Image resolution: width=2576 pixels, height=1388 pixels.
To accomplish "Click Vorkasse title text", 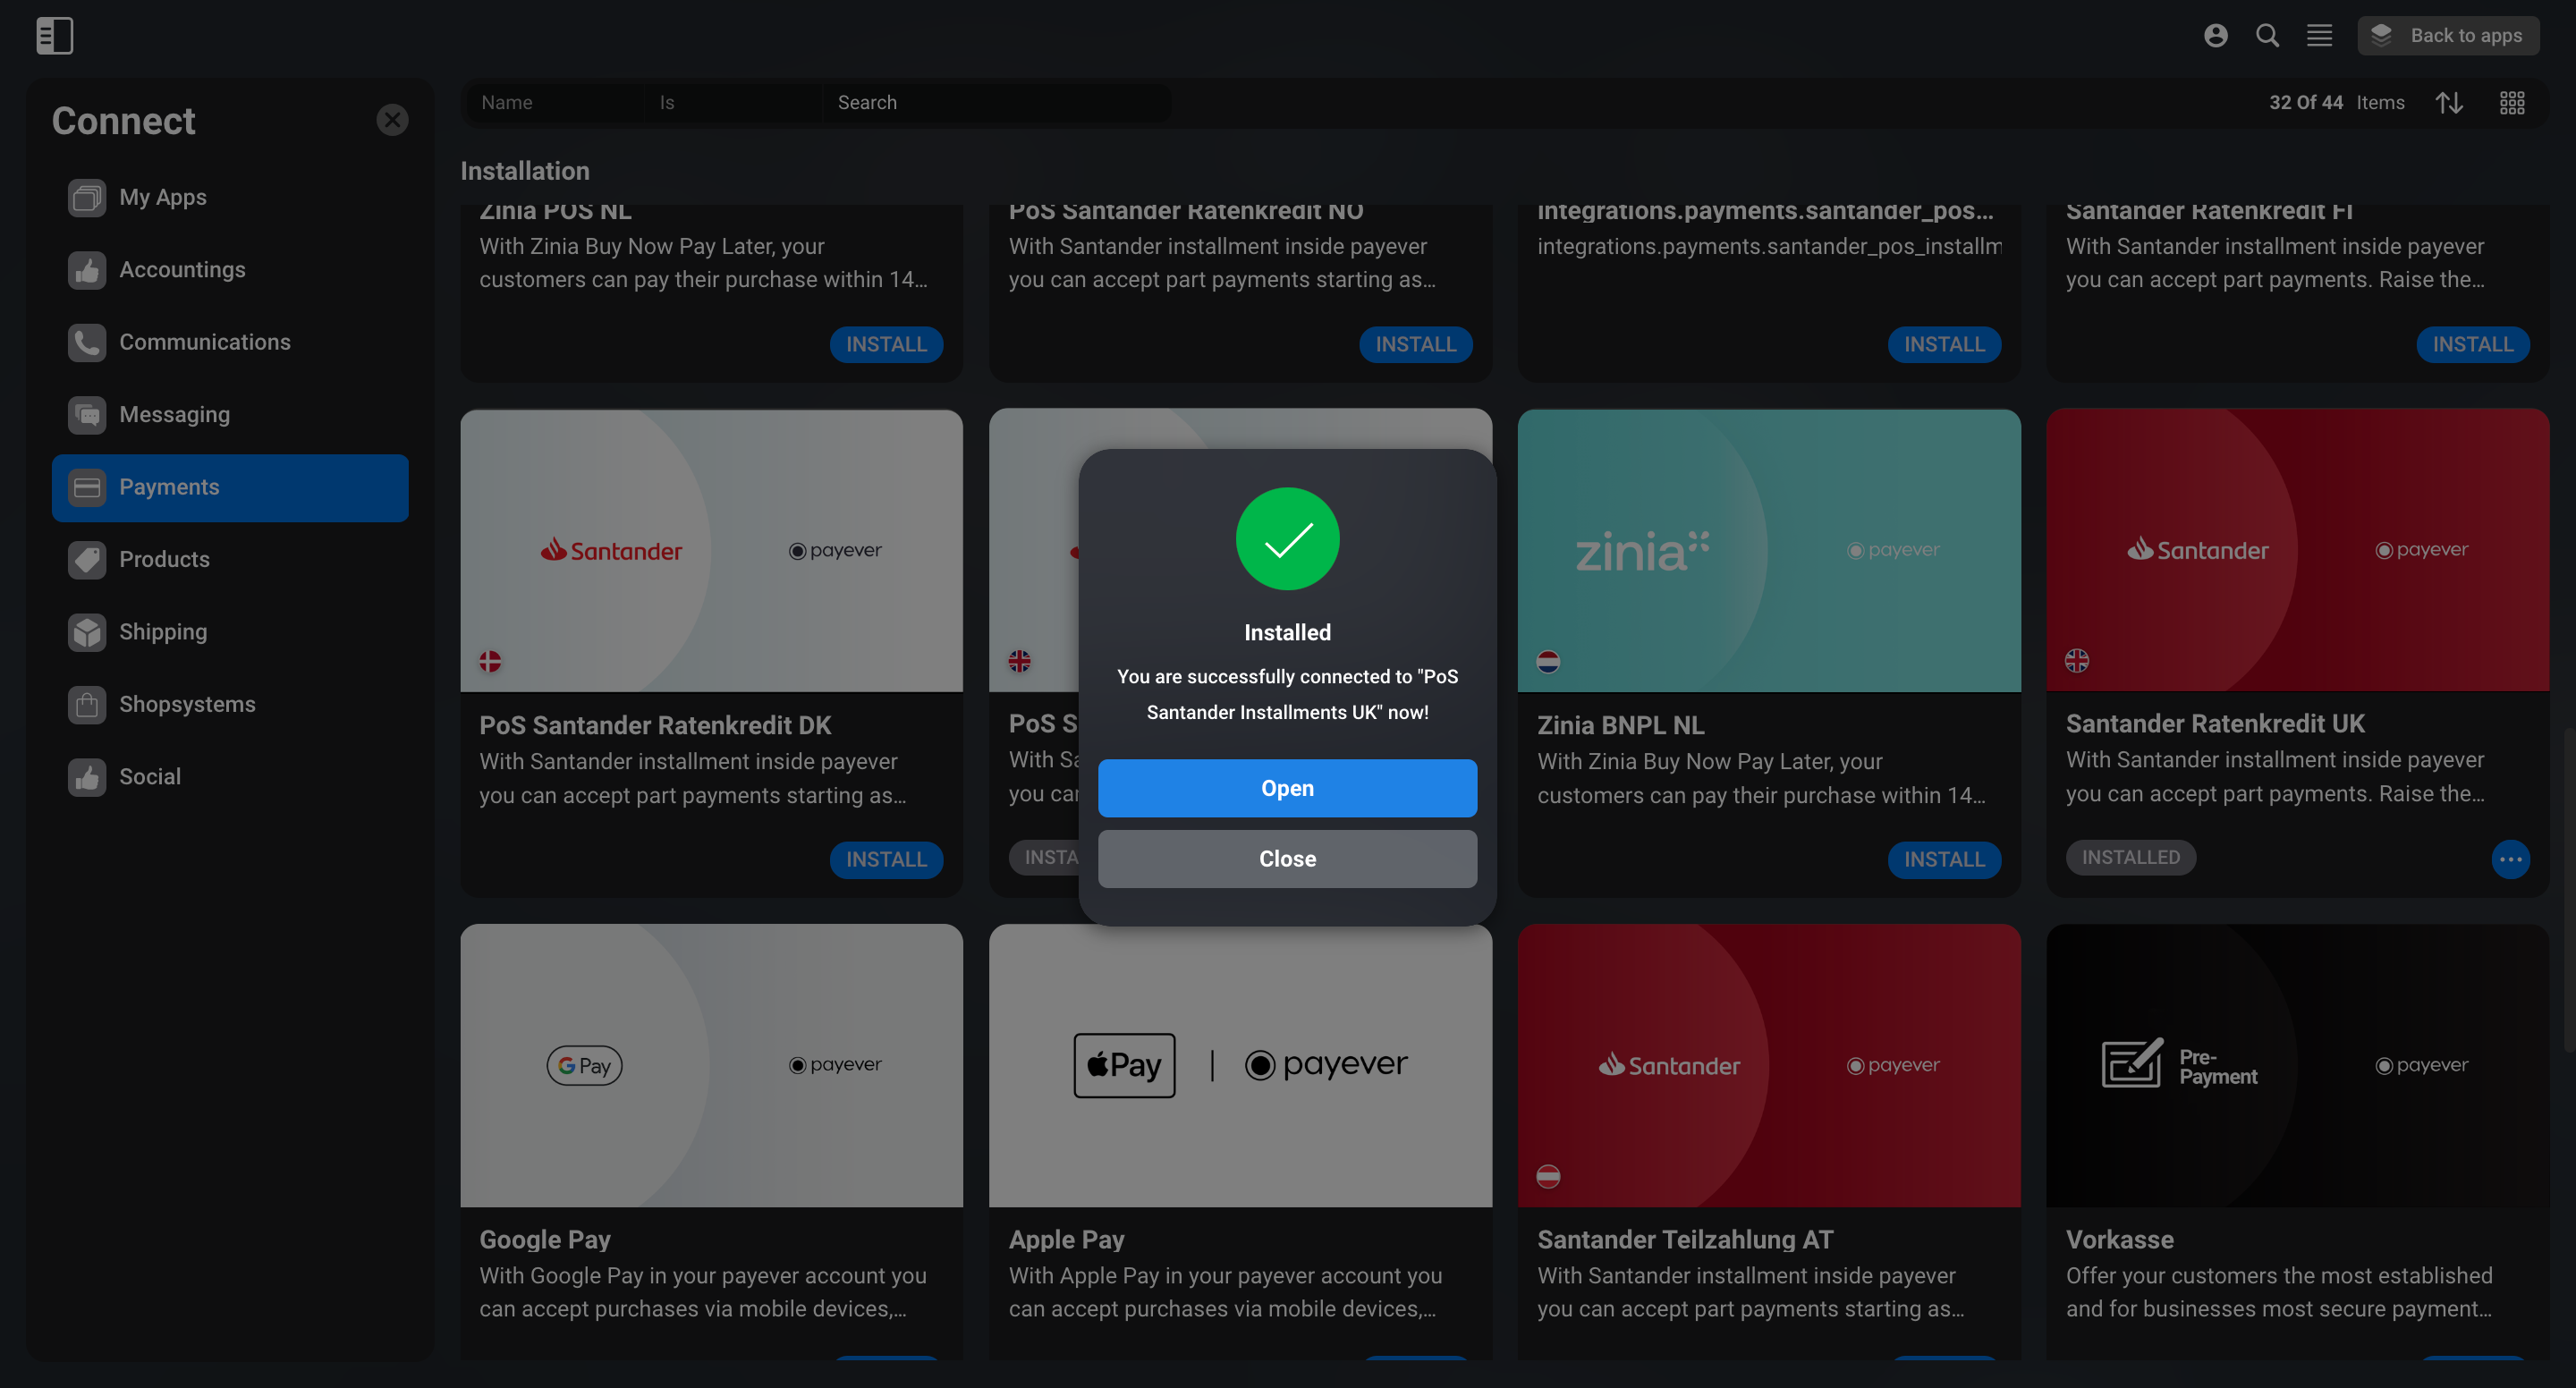I will pyautogui.click(x=2120, y=1240).
